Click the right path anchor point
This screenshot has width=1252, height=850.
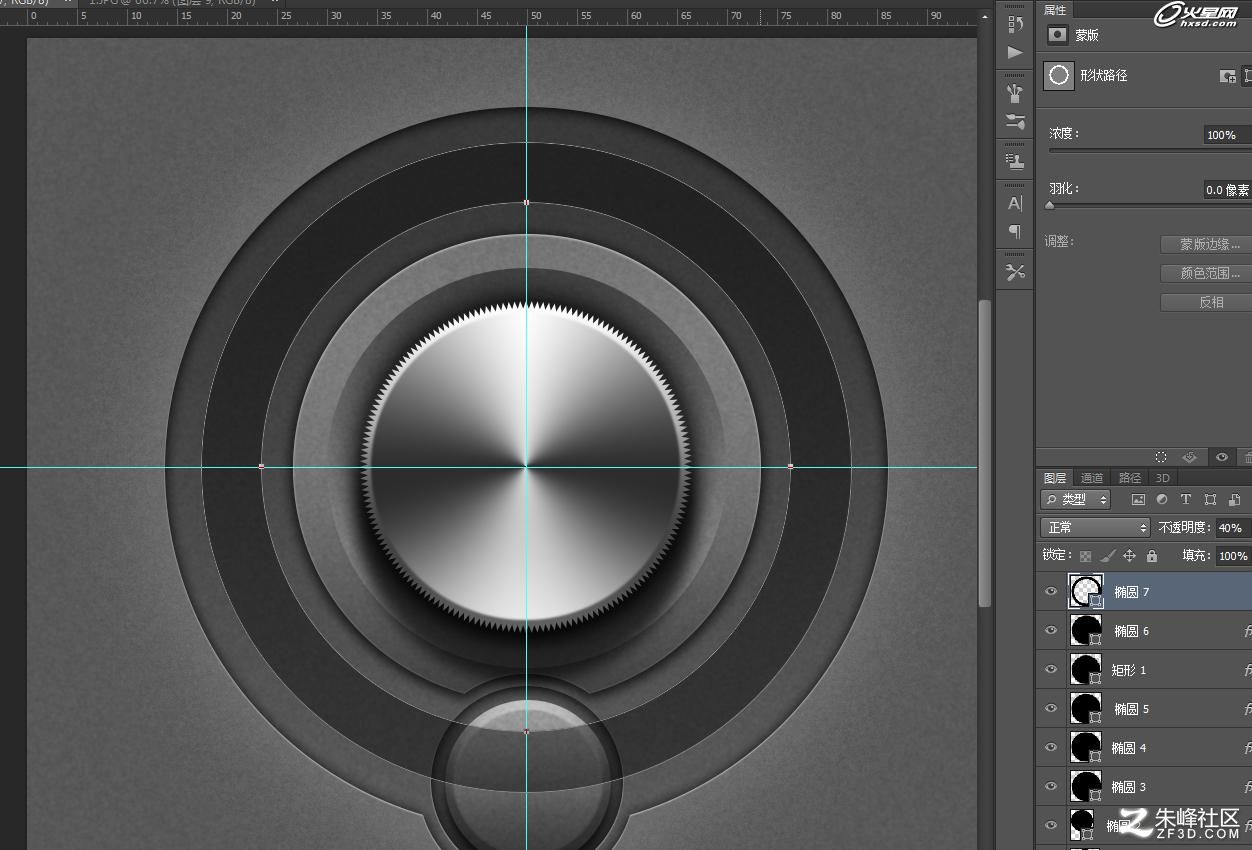791,467
